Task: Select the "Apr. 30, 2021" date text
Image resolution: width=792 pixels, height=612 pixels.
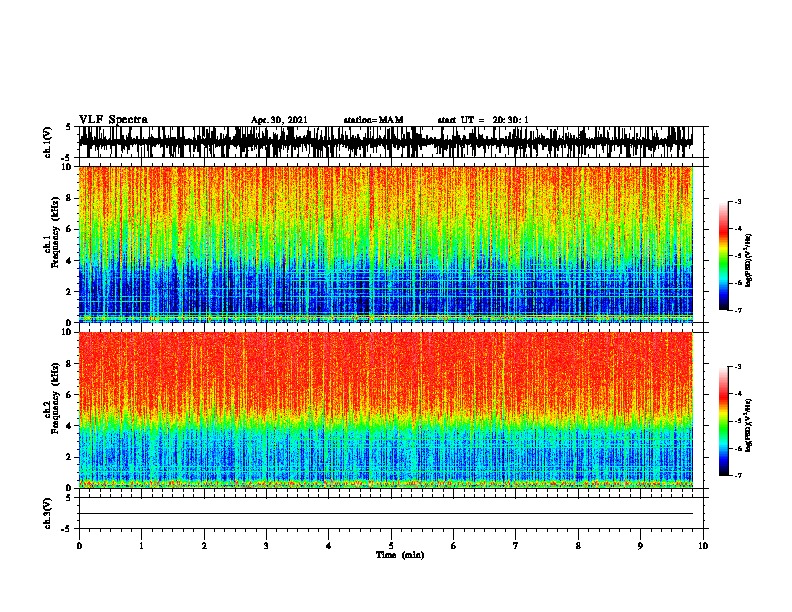Action: (x=279, y=120)
